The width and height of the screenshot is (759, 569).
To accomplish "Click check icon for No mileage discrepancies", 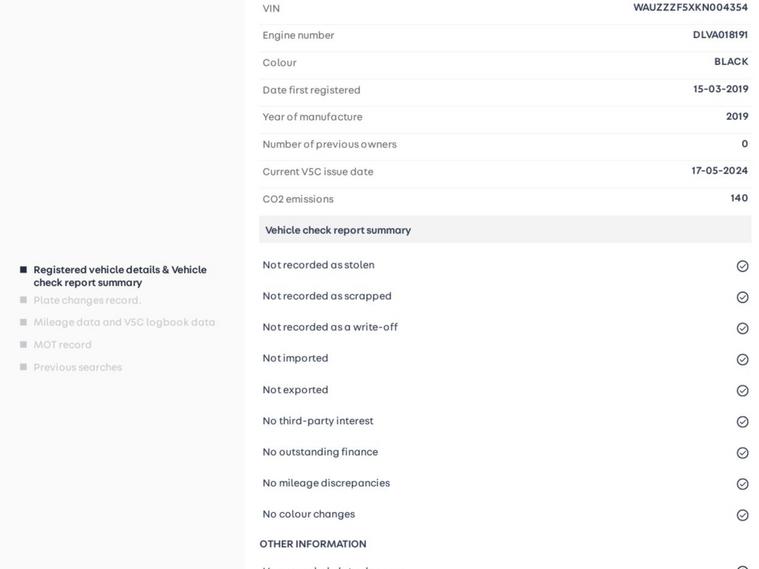I will (x=742, y=484).
